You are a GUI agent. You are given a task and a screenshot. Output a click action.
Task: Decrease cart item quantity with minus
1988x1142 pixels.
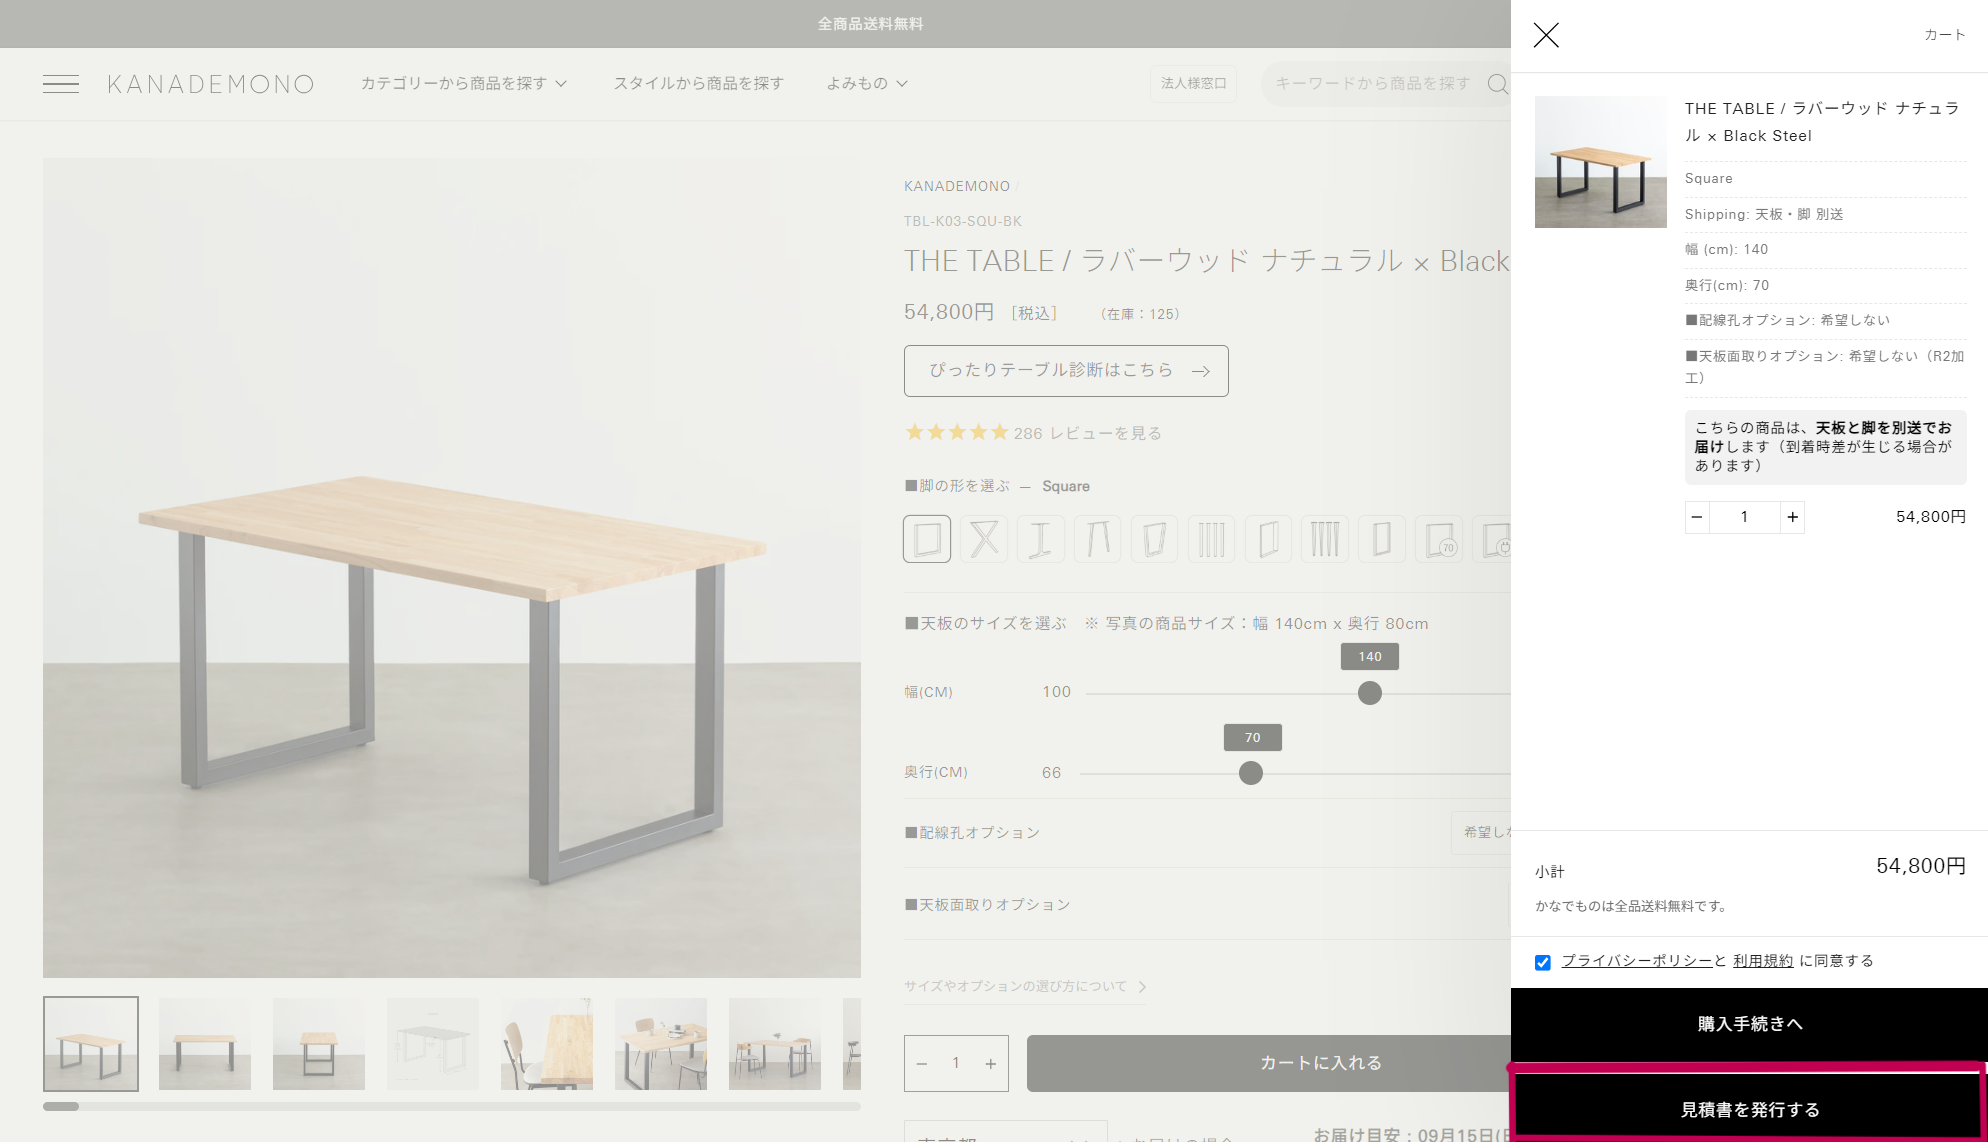tap(1697, 517)
